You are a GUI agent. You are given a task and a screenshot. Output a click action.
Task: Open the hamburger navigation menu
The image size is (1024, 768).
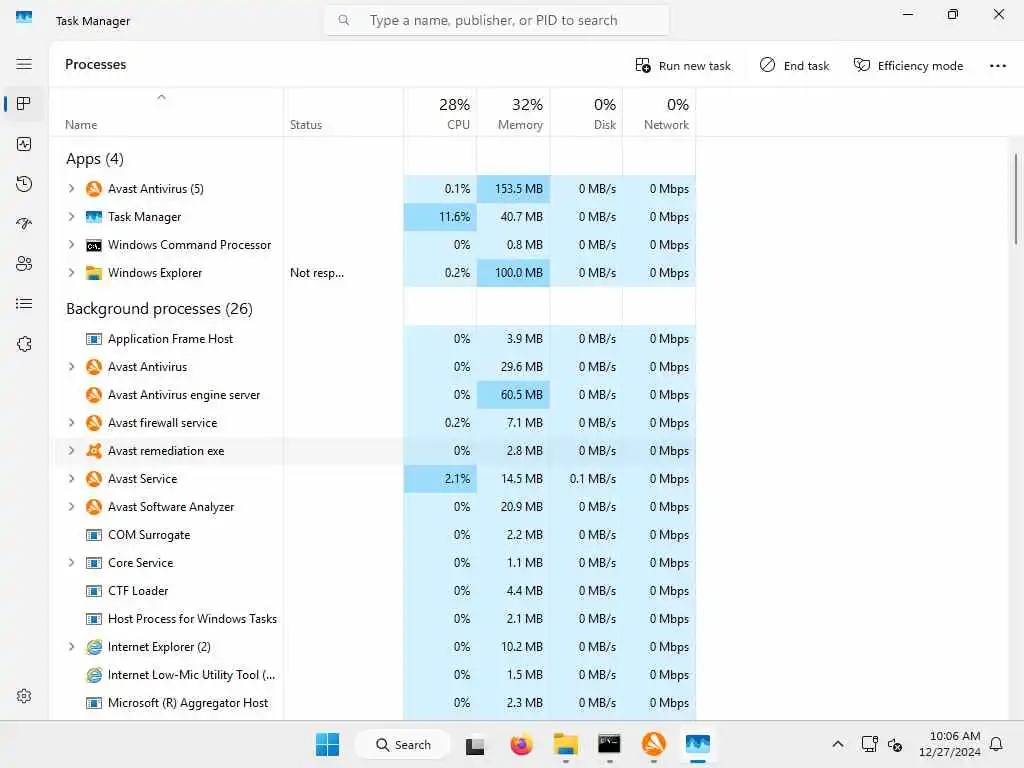coord(24,64)
